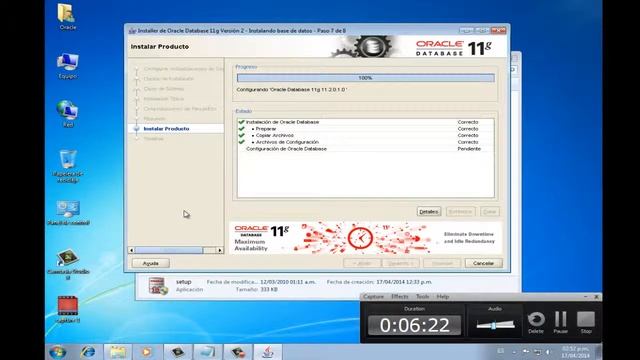The width and height of the screenshot is (640, 360).
Task: Click the Ayuda button in installer
Action: 151,263
